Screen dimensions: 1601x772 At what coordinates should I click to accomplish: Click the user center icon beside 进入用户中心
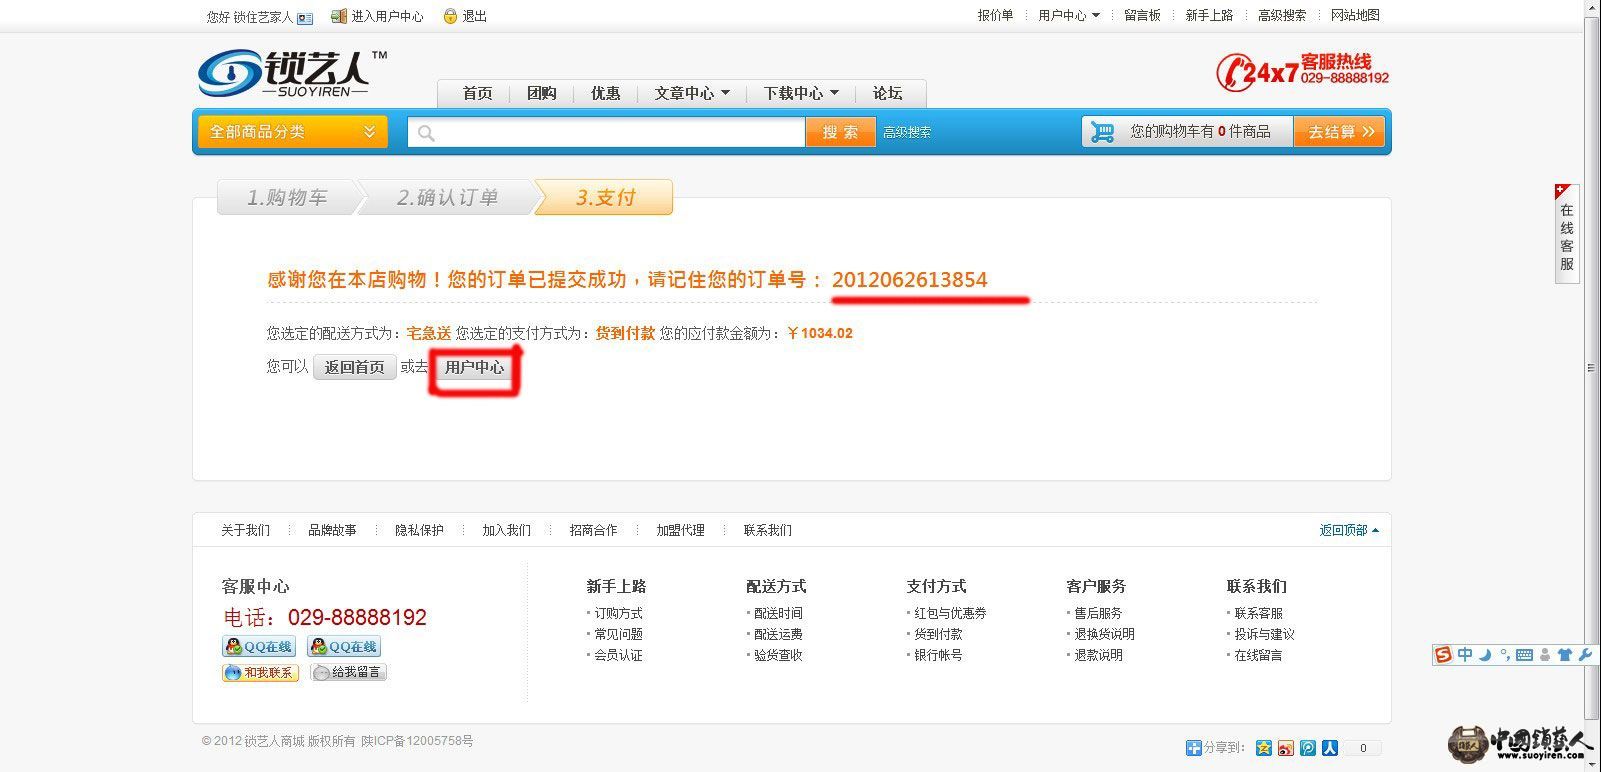point(339,16)
